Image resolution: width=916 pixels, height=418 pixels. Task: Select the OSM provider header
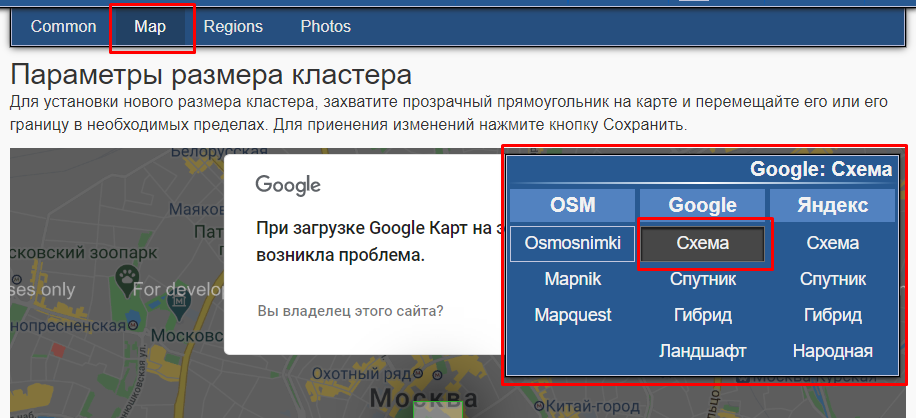(x=572, y=205)
